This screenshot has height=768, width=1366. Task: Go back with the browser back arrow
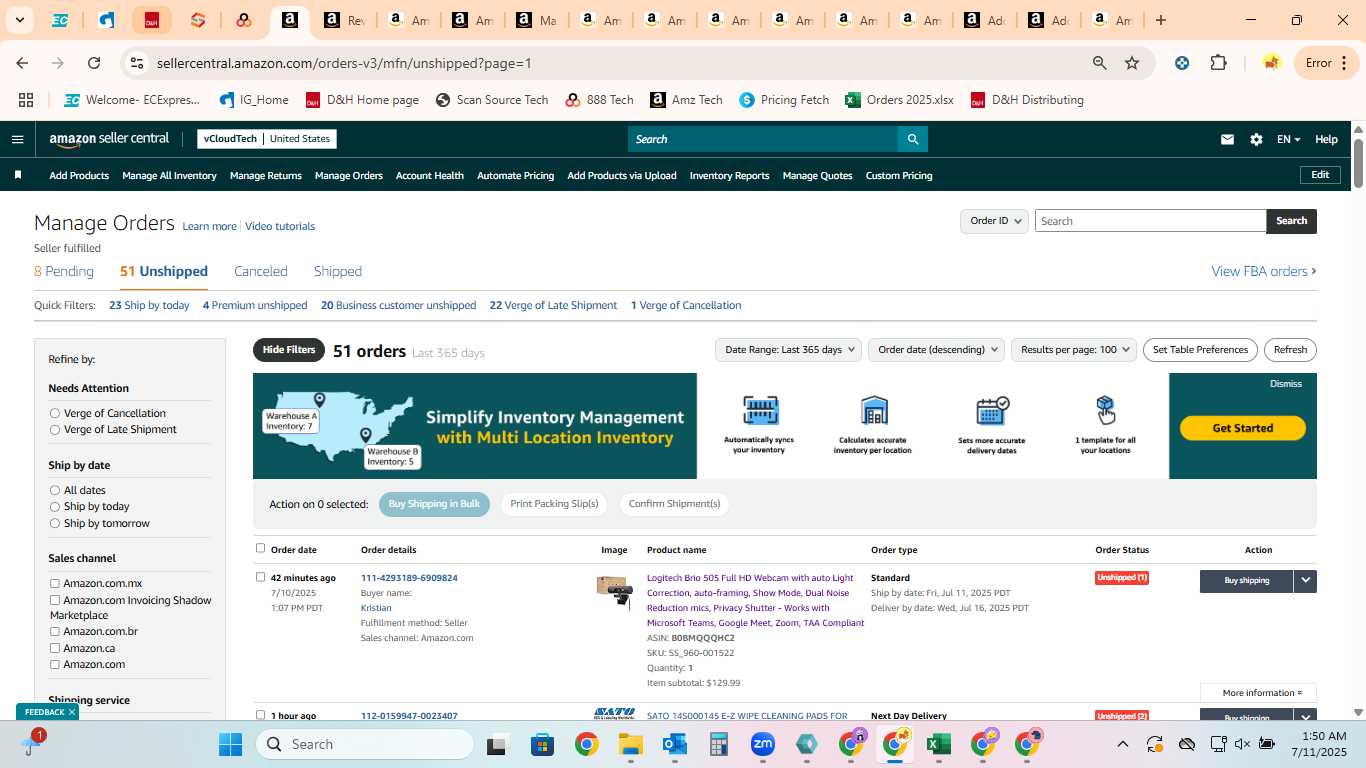(22, 63)
